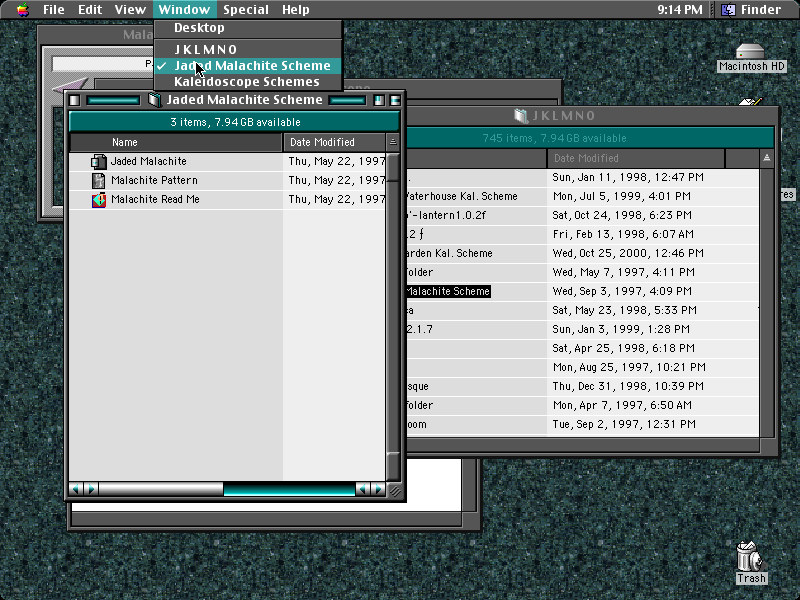
Task: Click the date Wed, Oct 25, 2000, 12:46 PM
Action: pyautogui.click(x=628, y=254)
